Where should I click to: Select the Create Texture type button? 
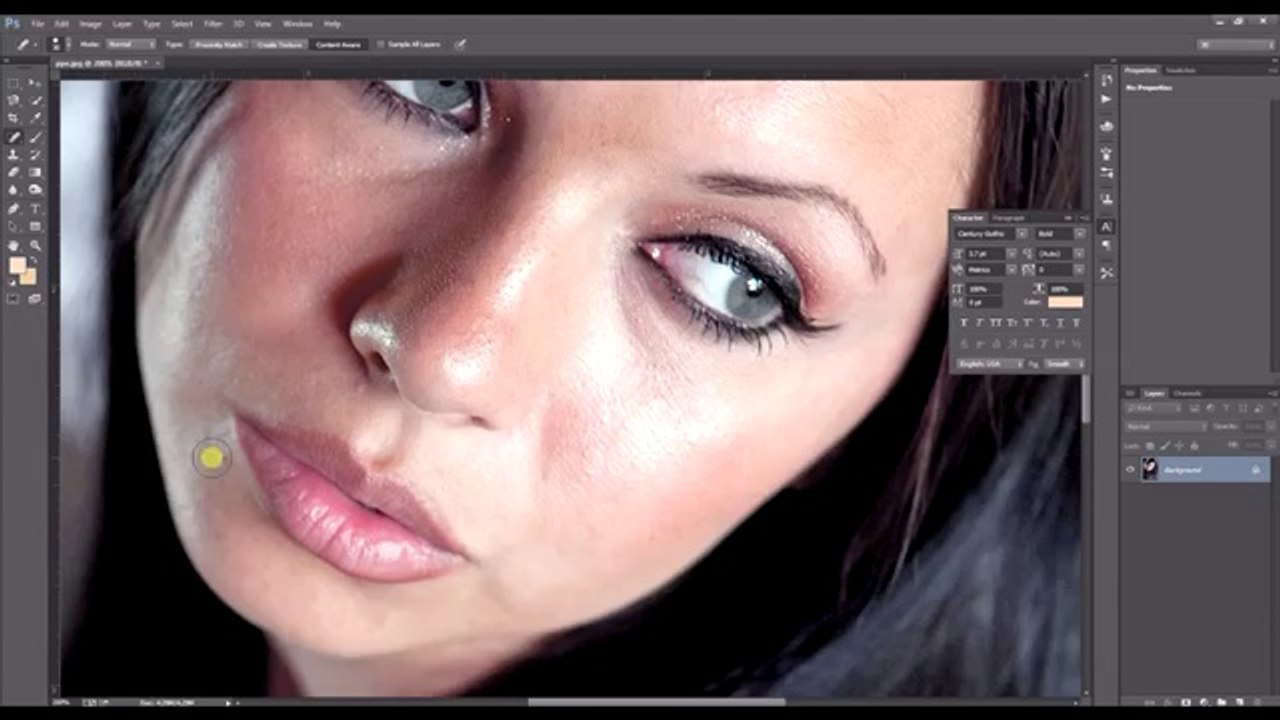pyautogui.click(x=279, y=45)
